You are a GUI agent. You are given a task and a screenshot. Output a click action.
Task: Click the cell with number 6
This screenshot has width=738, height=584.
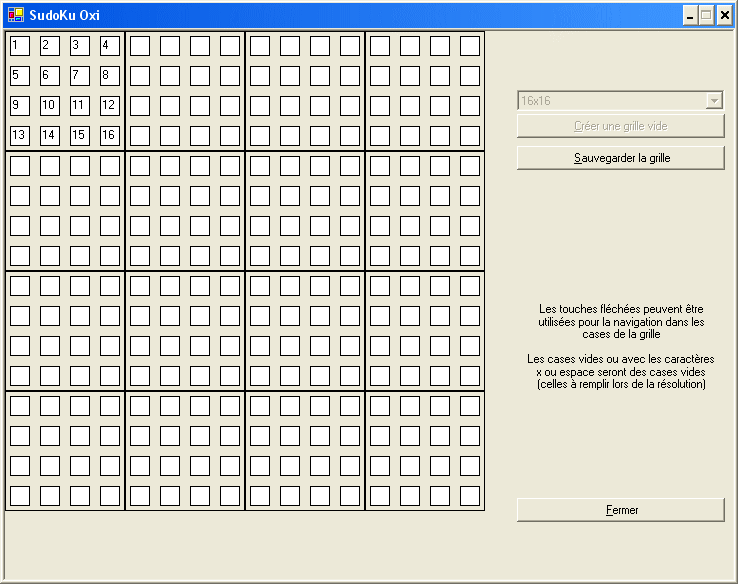50,75
